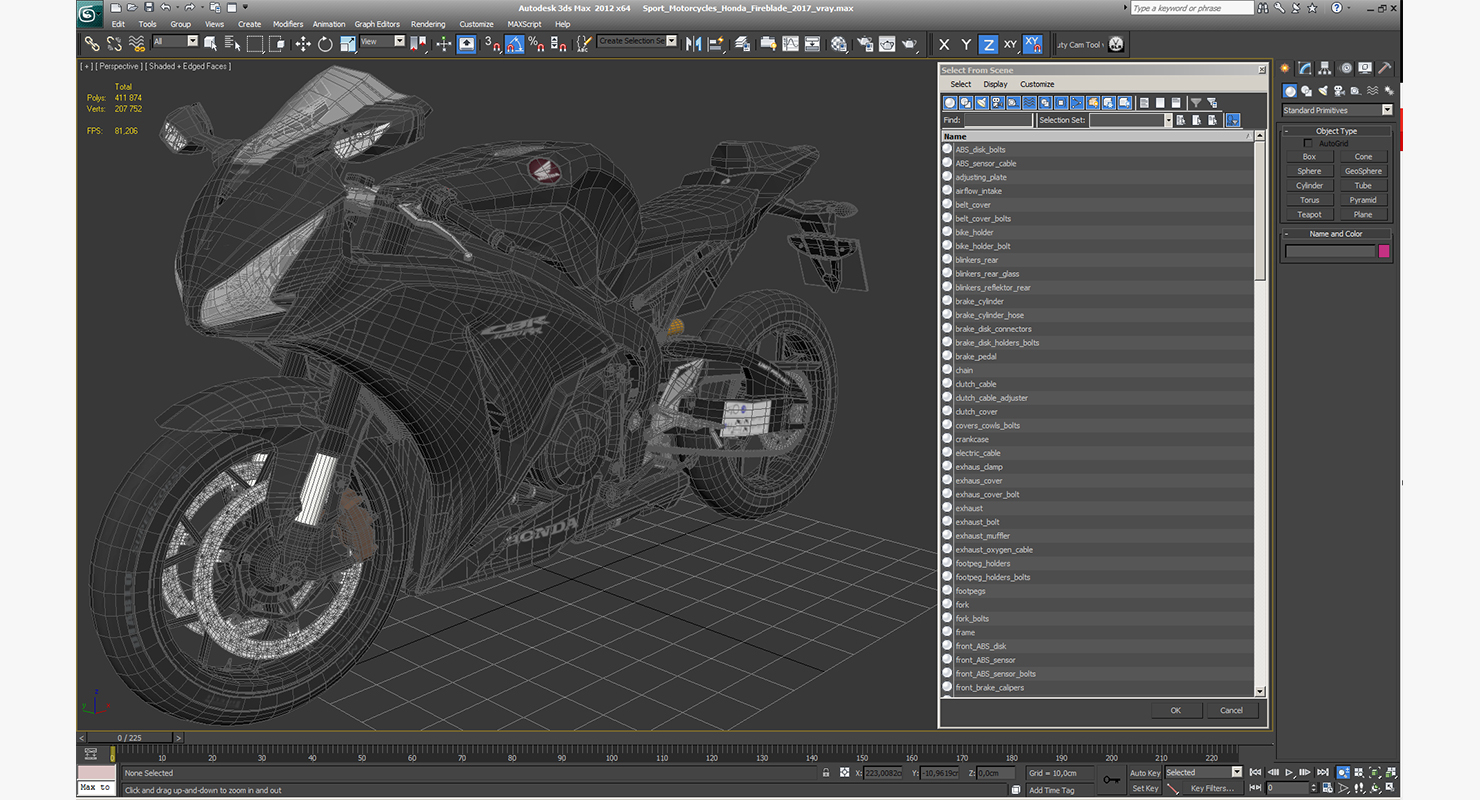Toggle the Angle Snap icon

(x=514, y=44)
